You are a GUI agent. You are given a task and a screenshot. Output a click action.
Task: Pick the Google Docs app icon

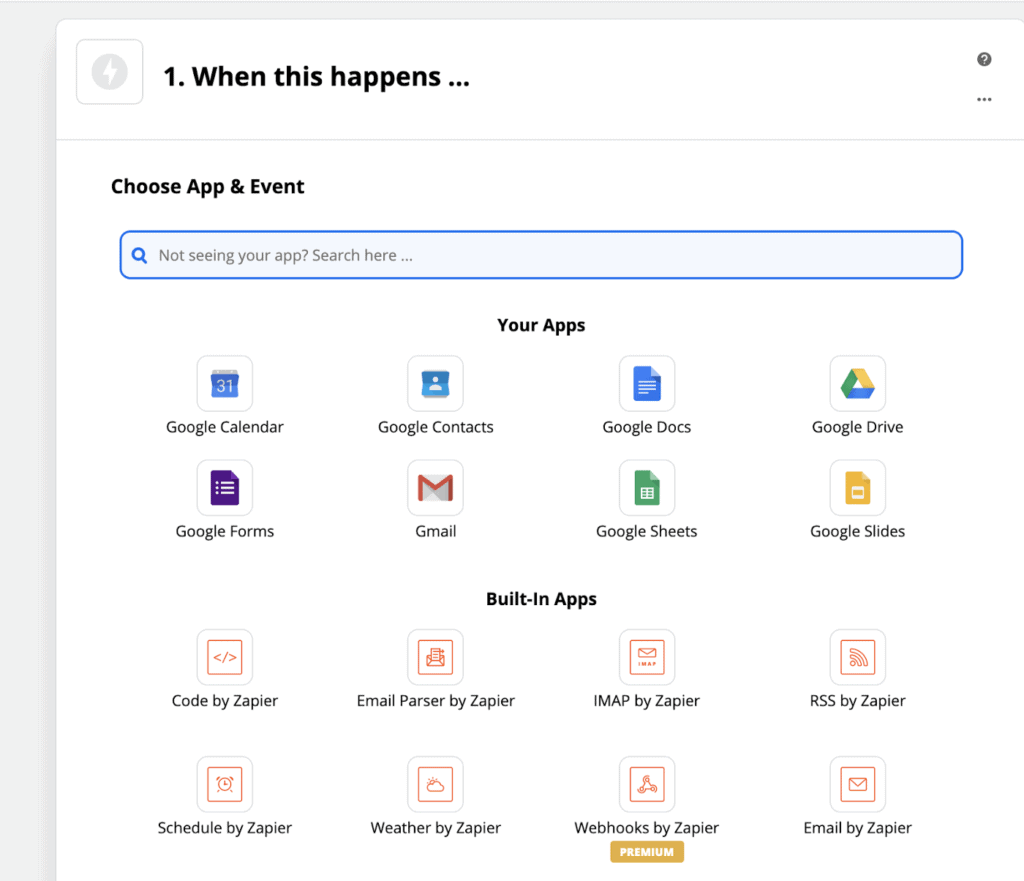click(x=647, y=384)
